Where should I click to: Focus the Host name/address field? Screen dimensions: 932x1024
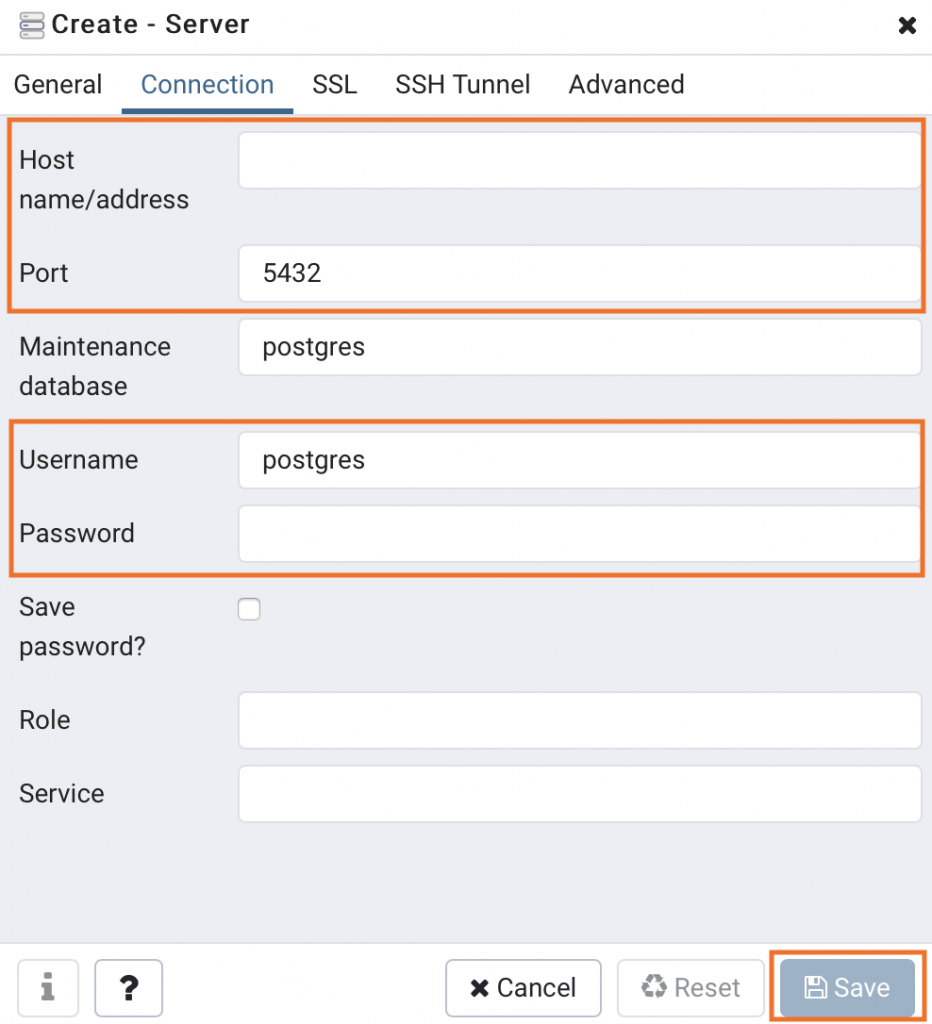point(579,161)
